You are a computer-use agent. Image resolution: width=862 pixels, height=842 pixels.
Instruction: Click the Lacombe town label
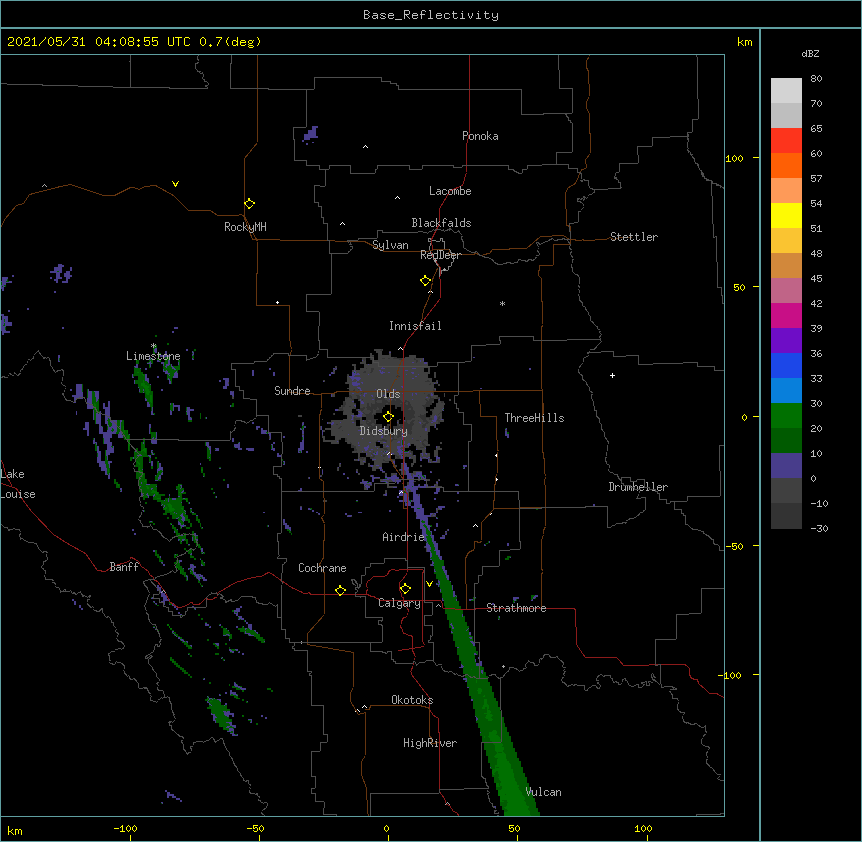450,191
